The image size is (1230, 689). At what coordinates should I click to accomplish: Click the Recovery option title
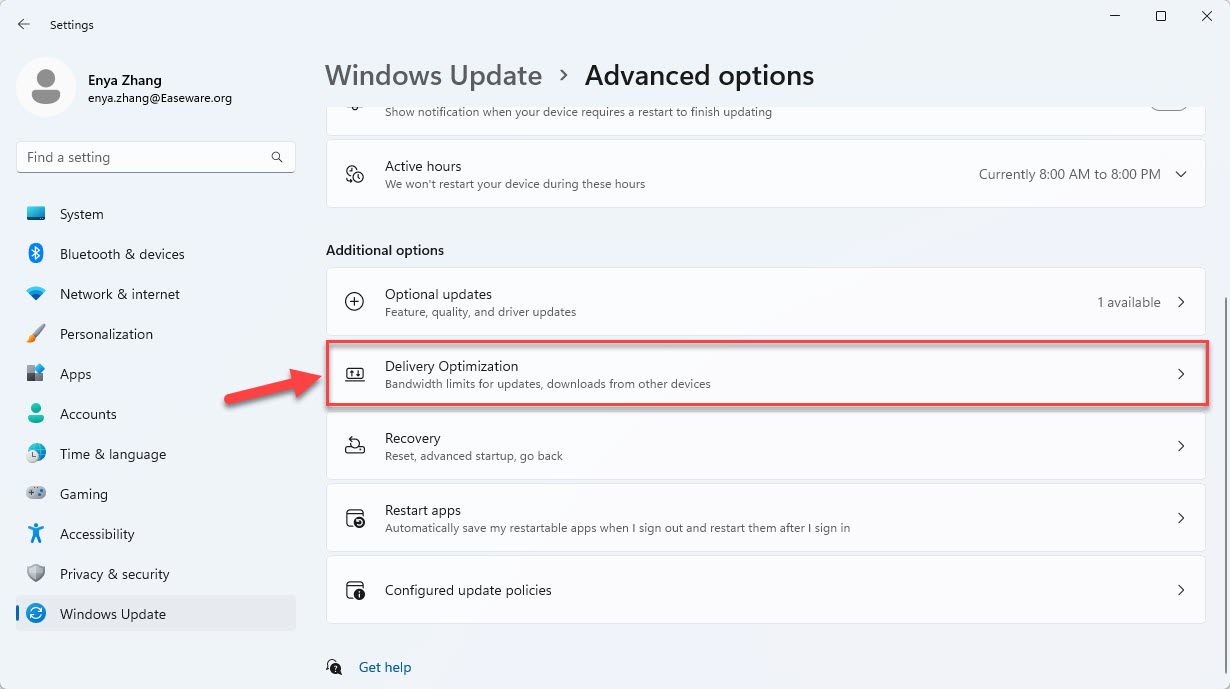pos(413,438)
